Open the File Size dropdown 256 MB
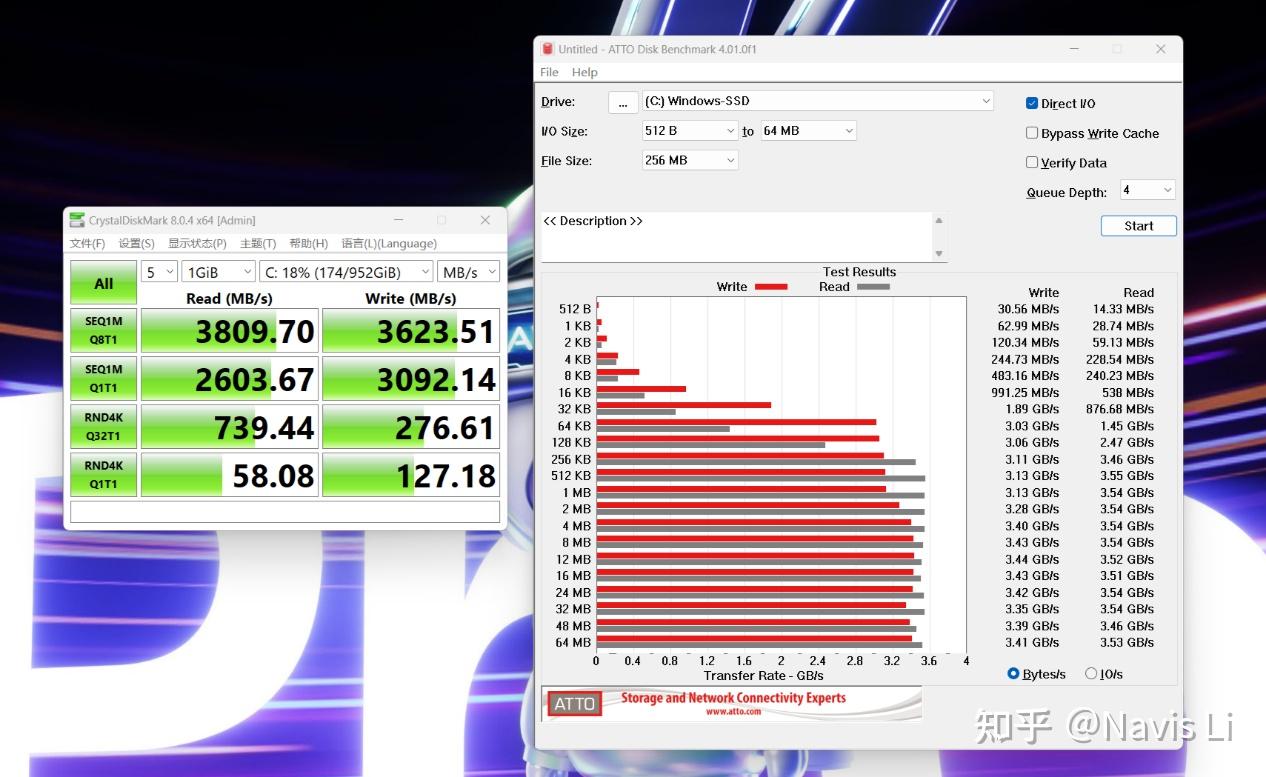 tap(690, 160)
